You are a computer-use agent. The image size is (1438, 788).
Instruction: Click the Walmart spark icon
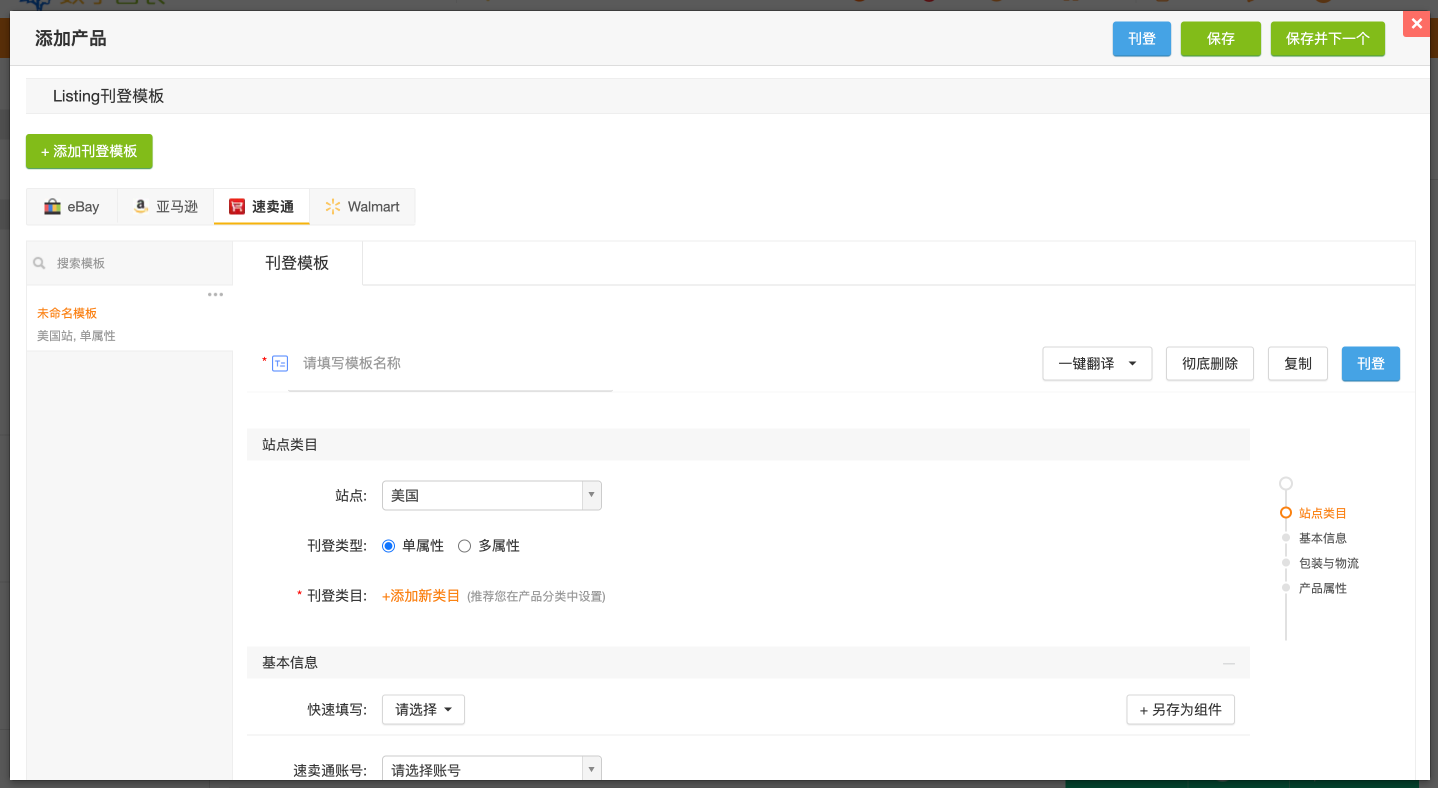(333, 207)
